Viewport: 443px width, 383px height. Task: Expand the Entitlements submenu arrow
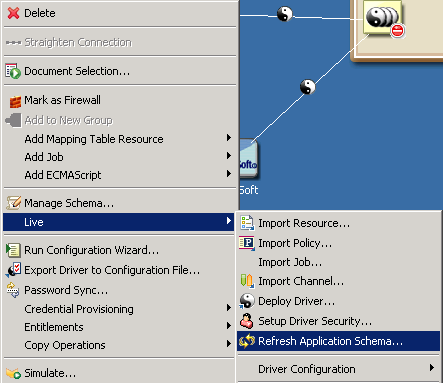click(229, 326)
